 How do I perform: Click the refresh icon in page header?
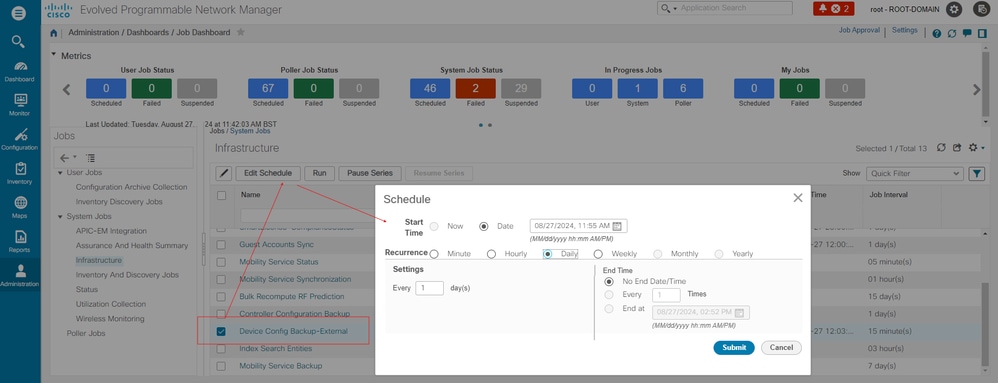pyautogui.click(x=952, y=33)
